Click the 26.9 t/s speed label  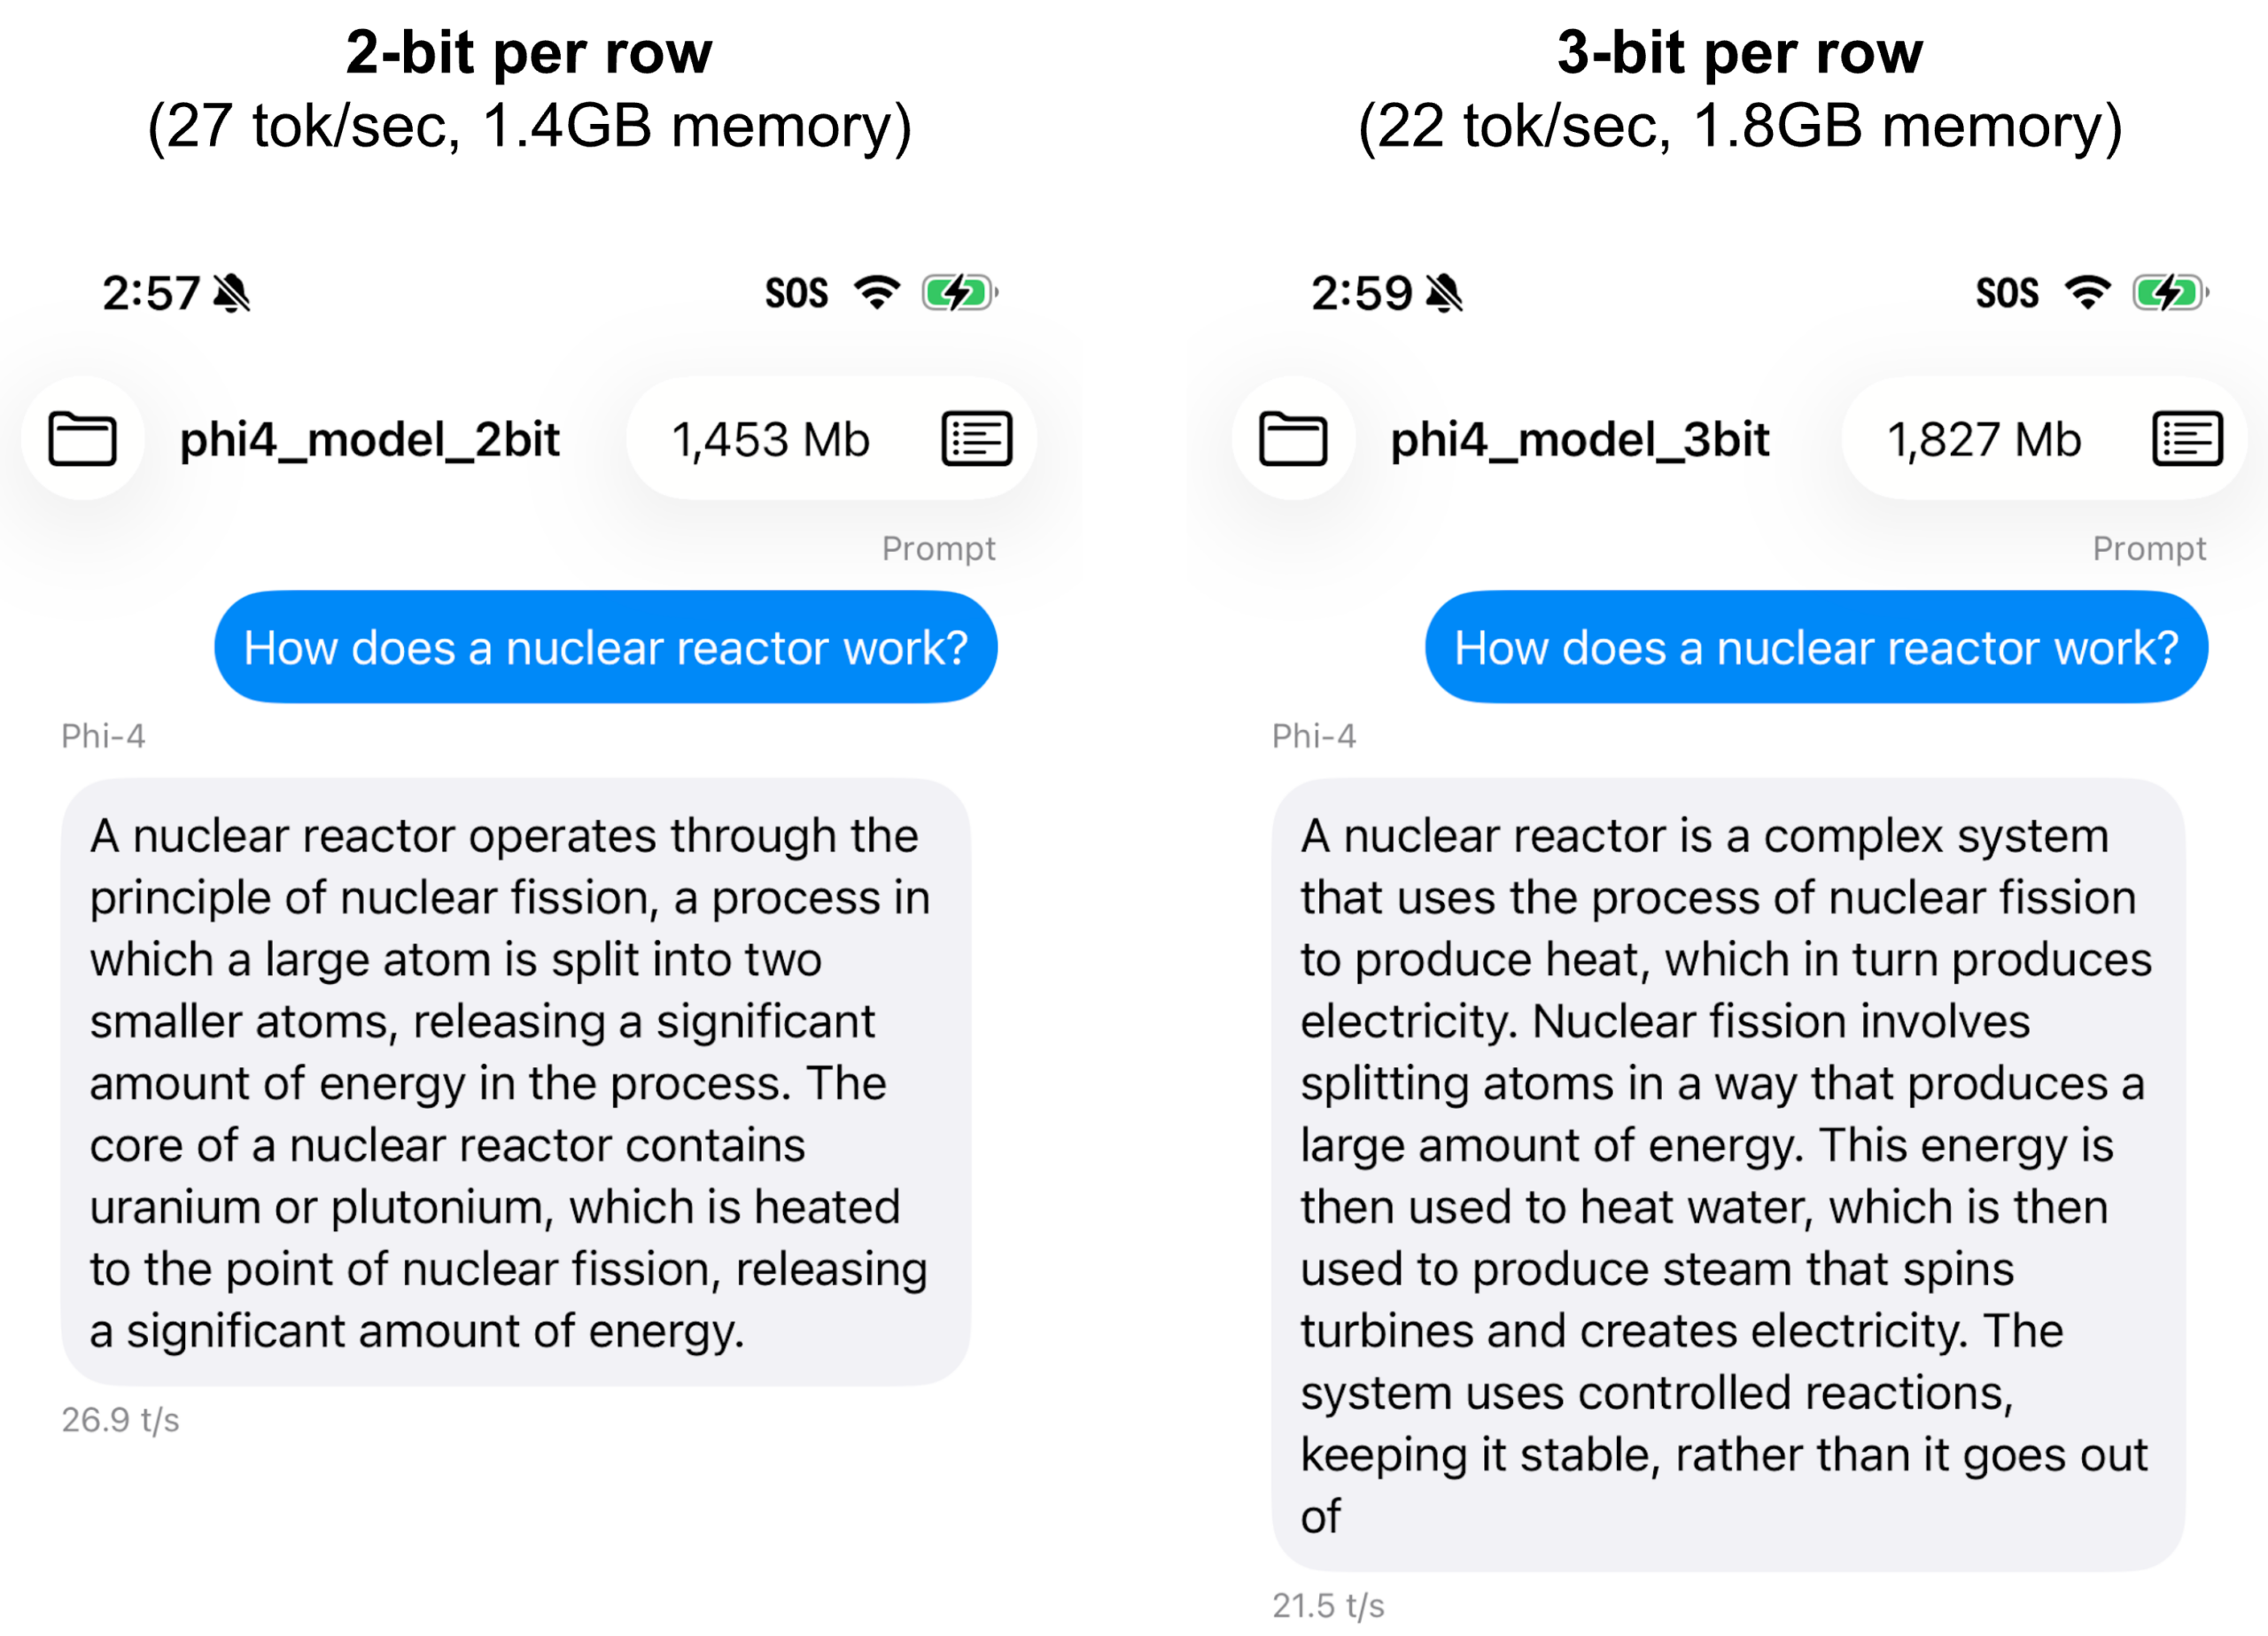(x=120, y=1420)
